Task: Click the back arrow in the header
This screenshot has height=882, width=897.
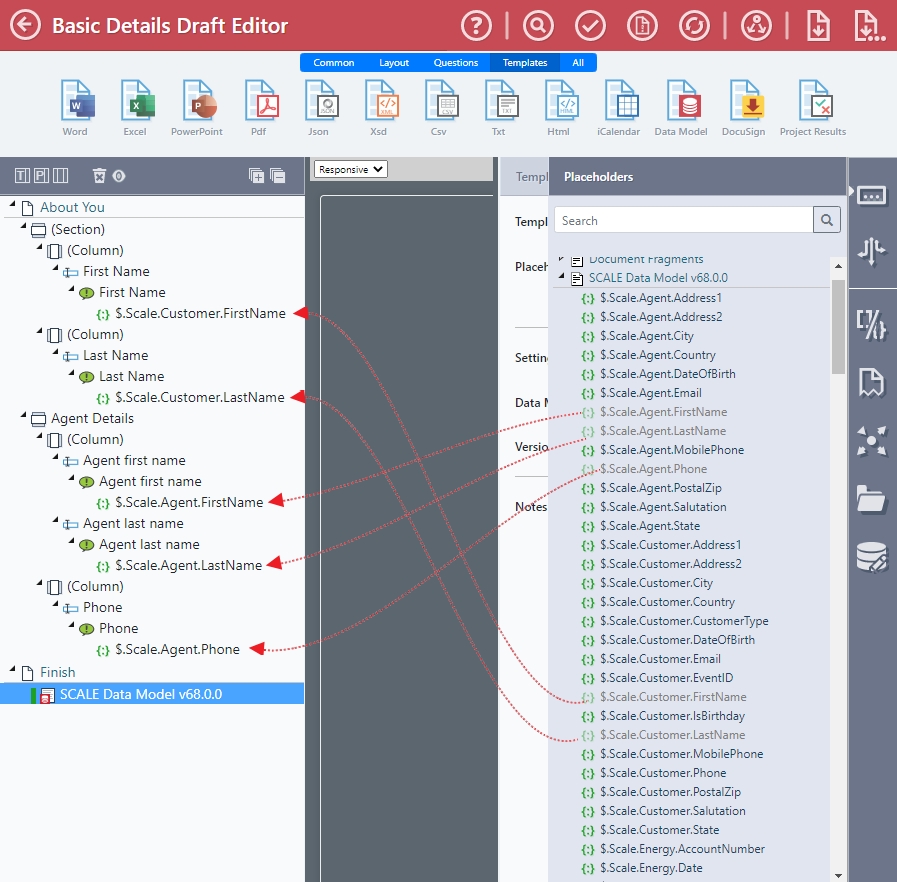Action: [x=25, y=25]
